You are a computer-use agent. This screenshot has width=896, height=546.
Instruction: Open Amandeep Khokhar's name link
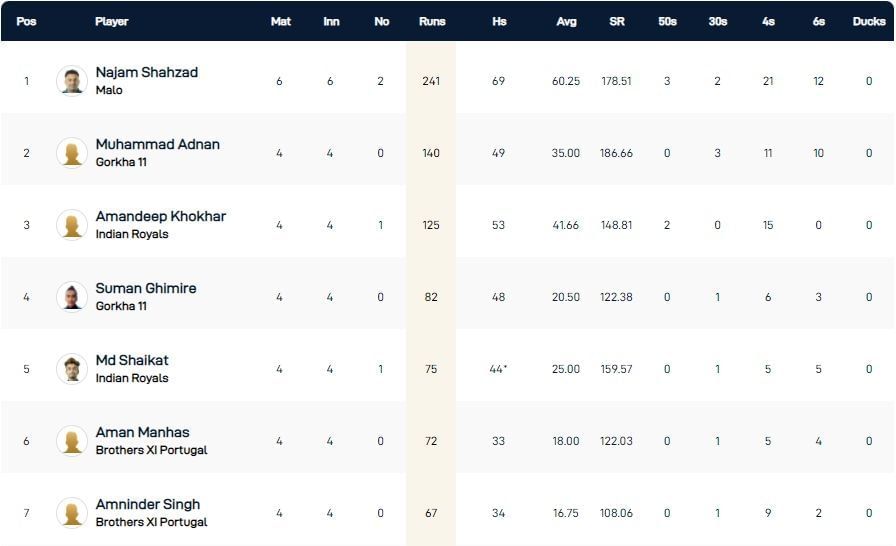pos(161,216)
